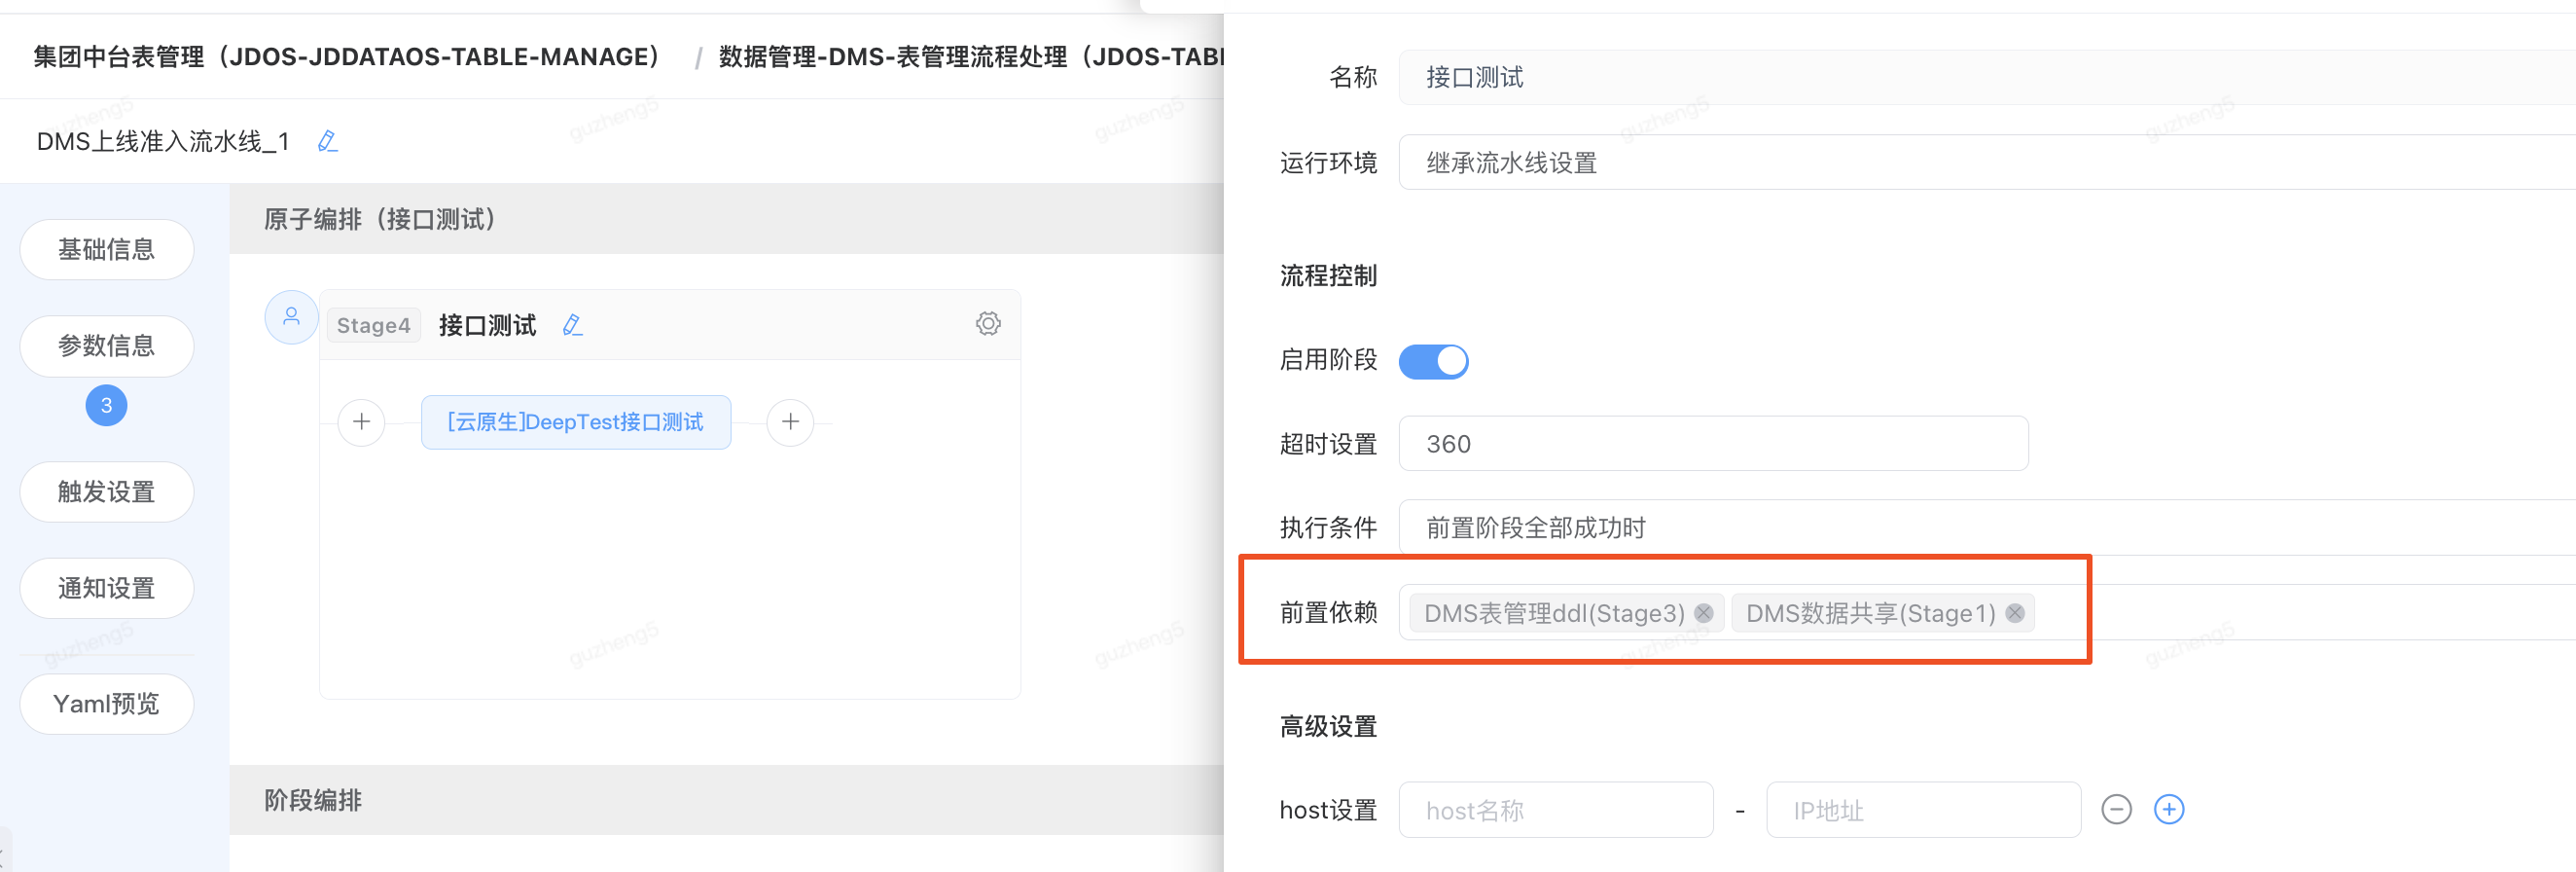Remove host setting row with minus icon
Screen dimensions: 2576x872
click(x=2116, y=809)
